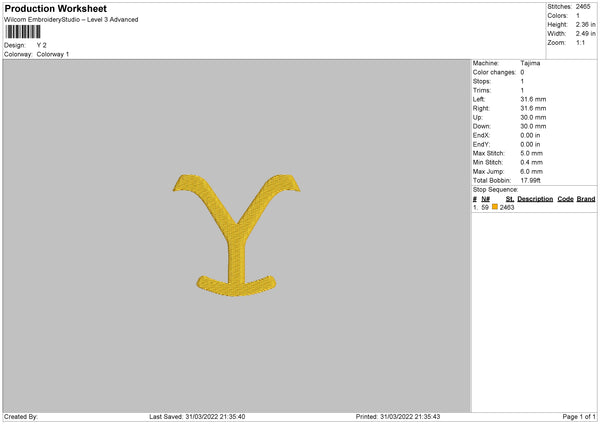This screenshot has width=600, height=424.
Task: Click the yellow thread color swatch
Action: click(495, 207)
